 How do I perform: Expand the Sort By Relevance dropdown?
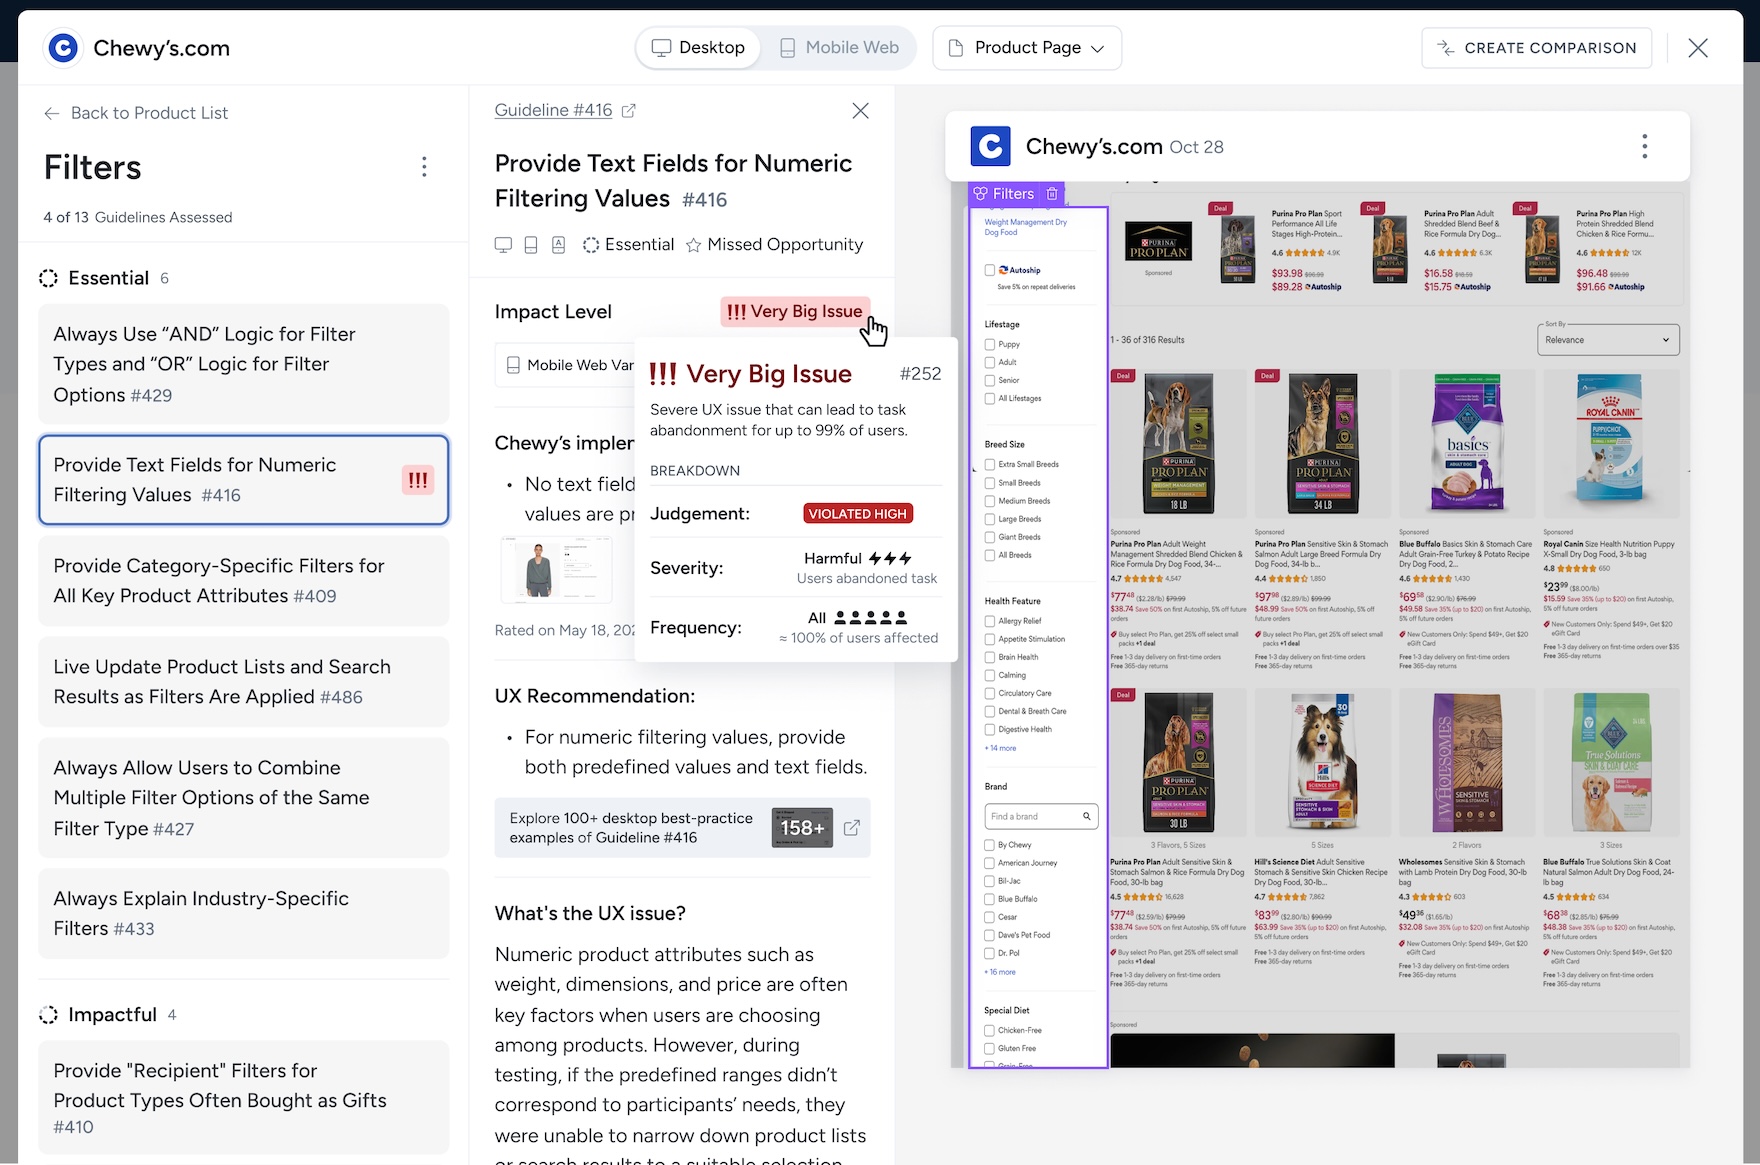pyautogui.click(x=1607, y=340)
